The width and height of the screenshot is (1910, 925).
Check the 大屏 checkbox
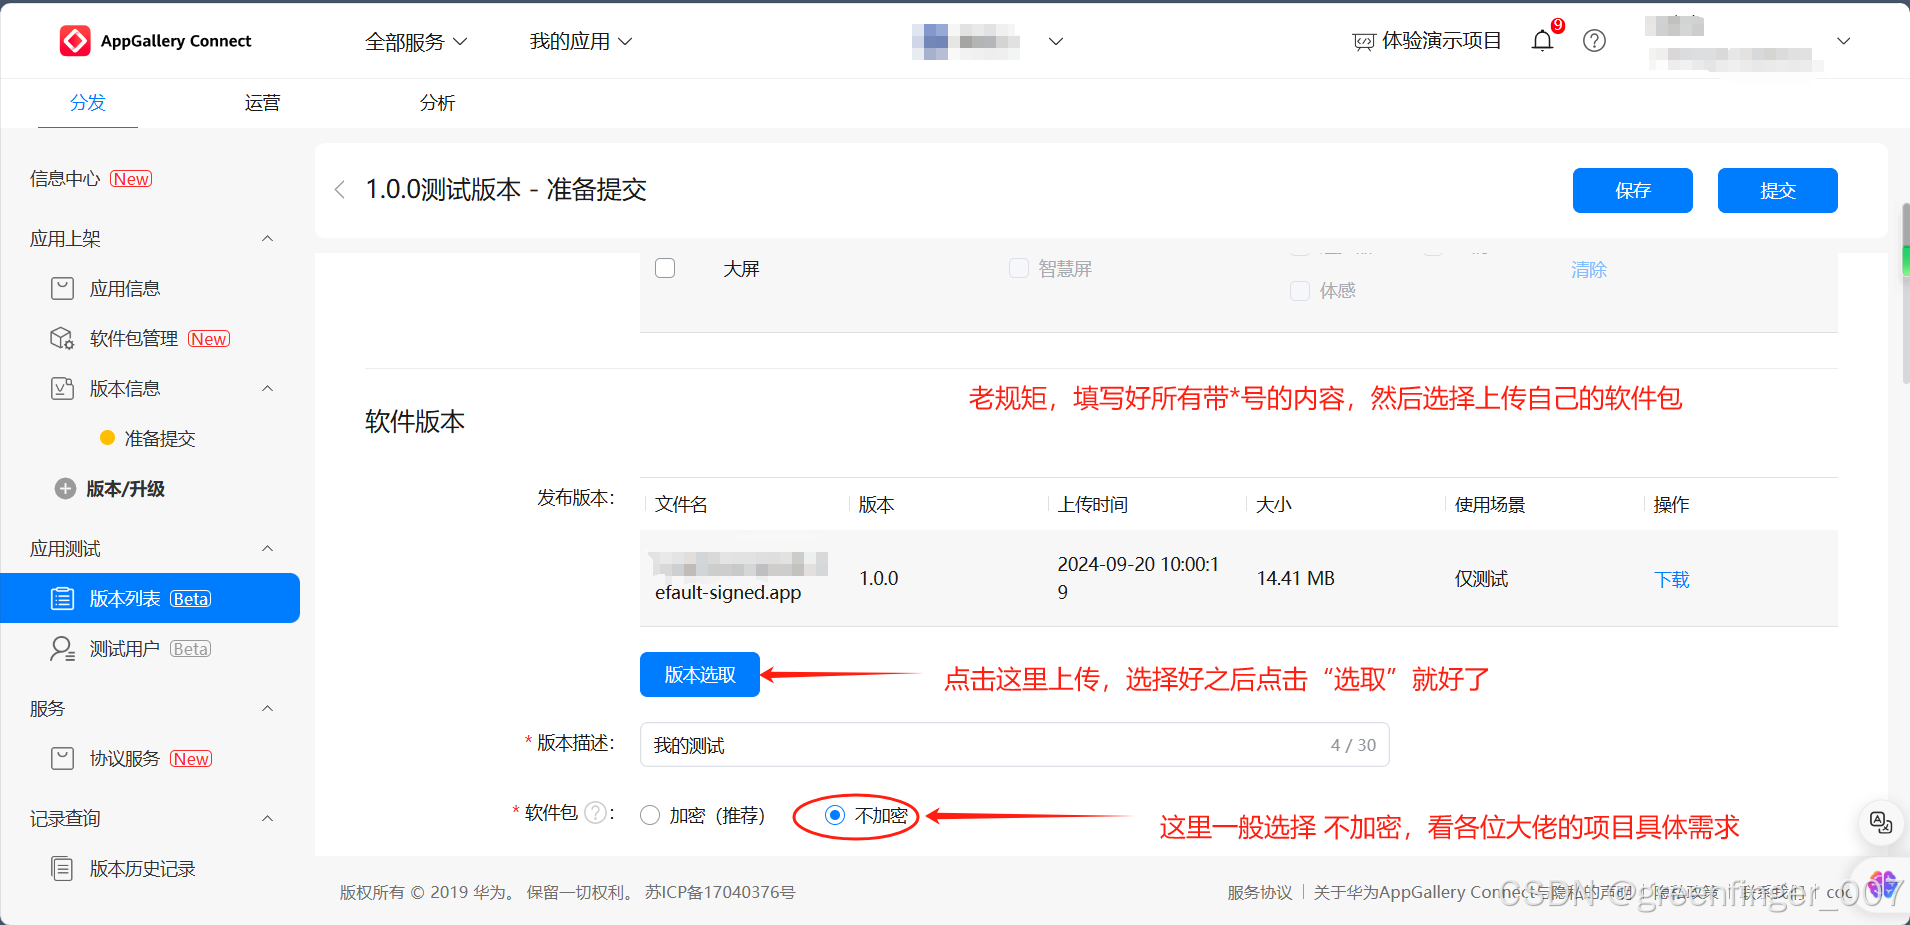point(665,268)
